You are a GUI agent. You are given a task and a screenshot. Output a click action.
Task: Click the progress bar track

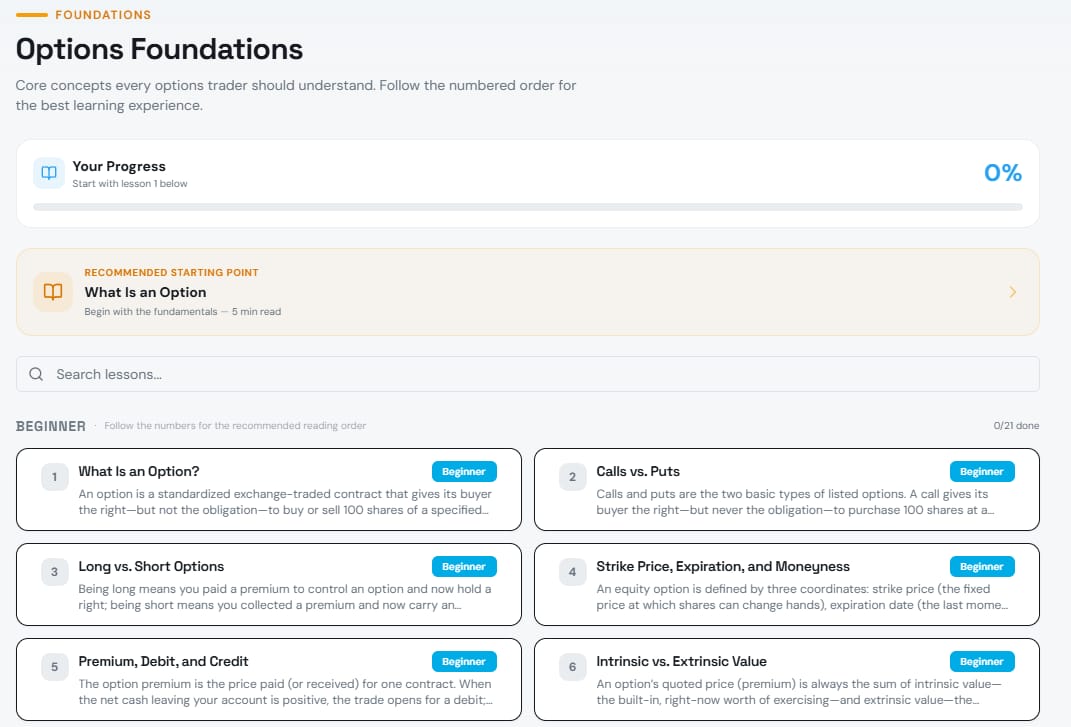pos(527,207)
